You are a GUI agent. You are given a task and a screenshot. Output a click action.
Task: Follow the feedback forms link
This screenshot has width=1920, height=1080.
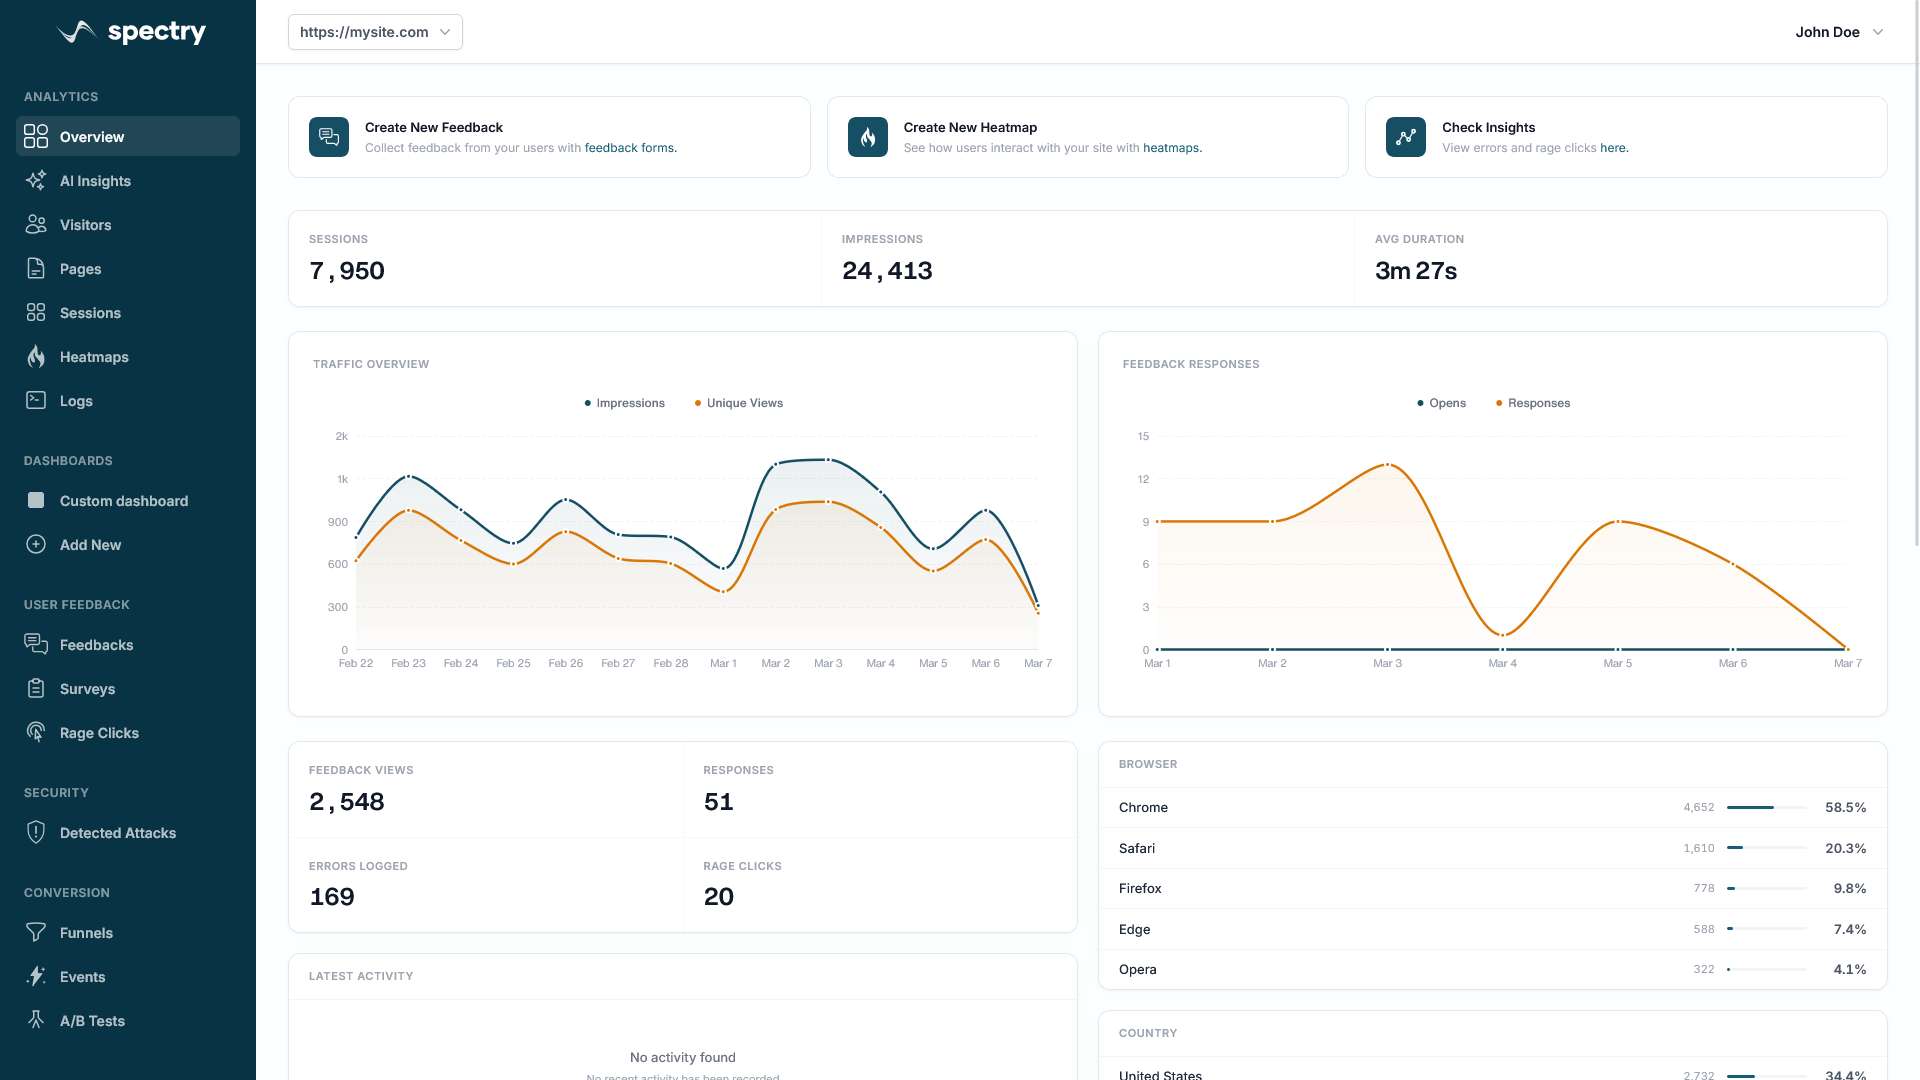630,148
